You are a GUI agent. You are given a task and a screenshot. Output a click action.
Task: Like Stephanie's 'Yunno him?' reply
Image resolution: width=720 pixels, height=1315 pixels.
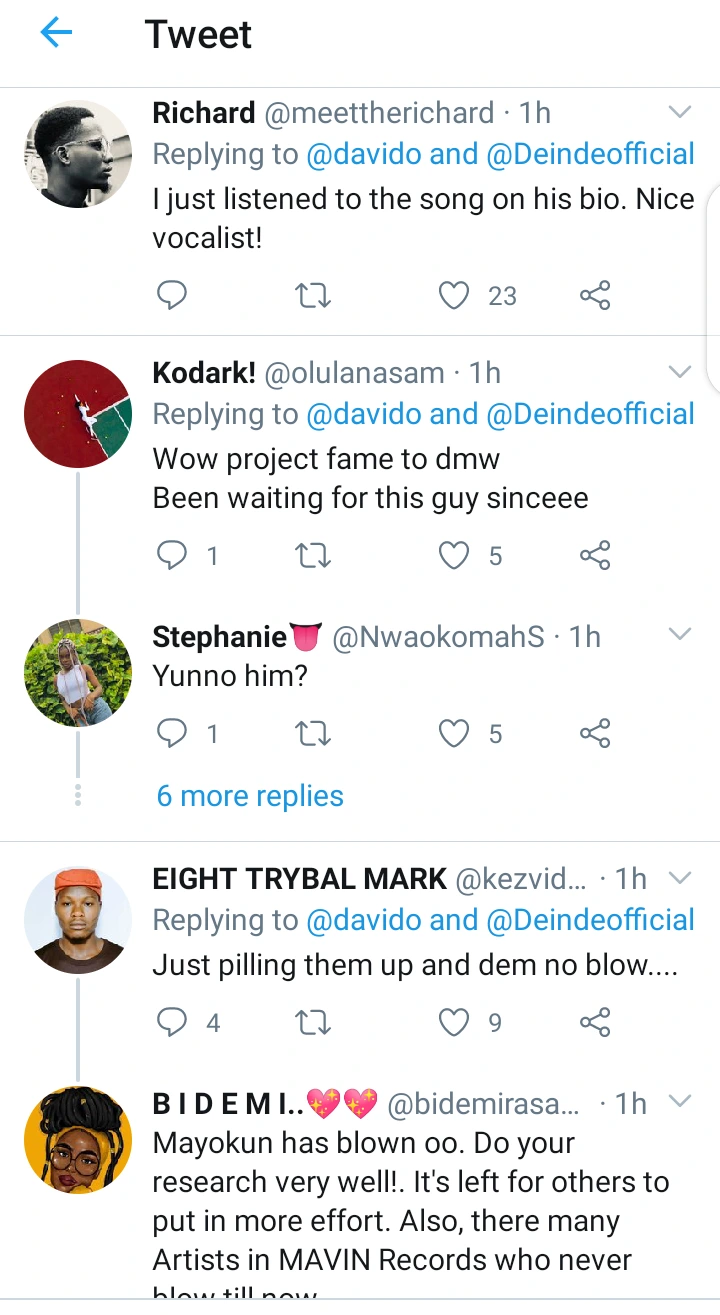tap(455, 734)
